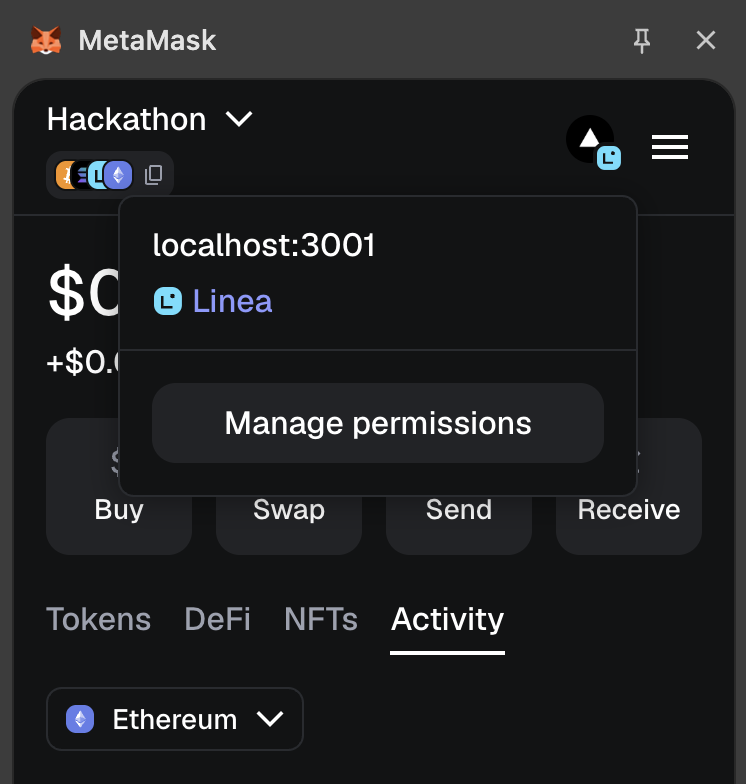Image resolution: width=746 pixels, height=784 pixels.
Task: Expand the Hackathon account selector
Action: [x=126, y=120]
